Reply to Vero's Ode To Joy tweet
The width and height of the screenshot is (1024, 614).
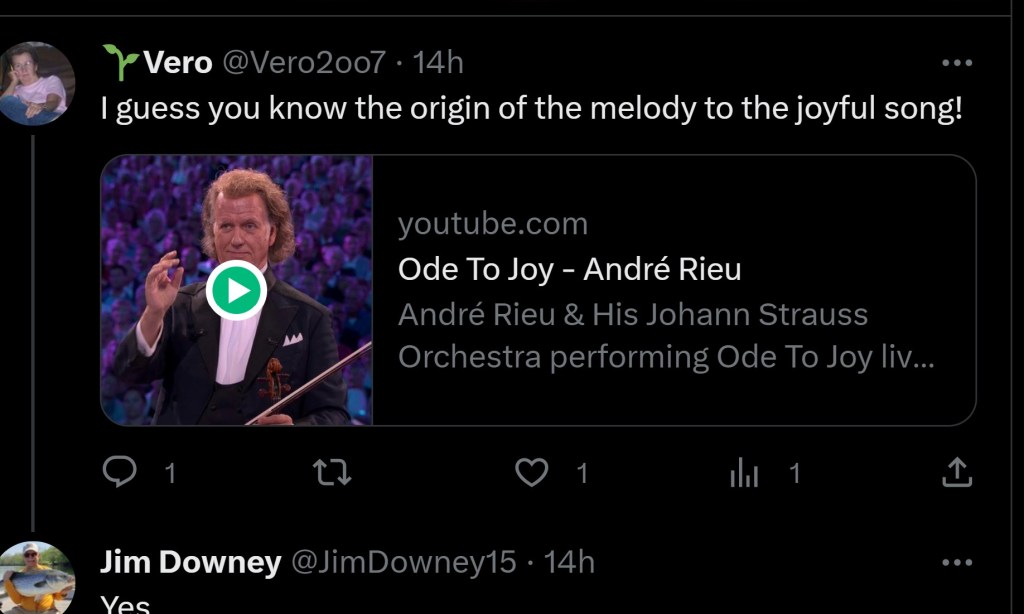pos(120,472)
